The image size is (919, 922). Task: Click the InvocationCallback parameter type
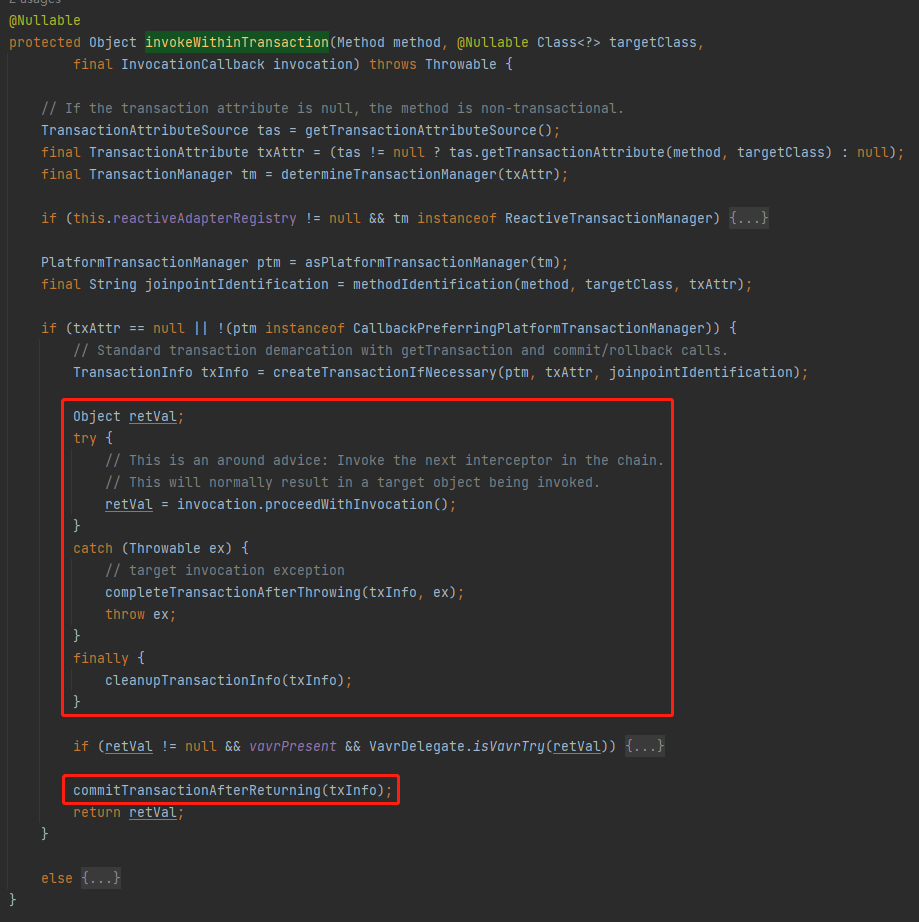tap(193, 65)
